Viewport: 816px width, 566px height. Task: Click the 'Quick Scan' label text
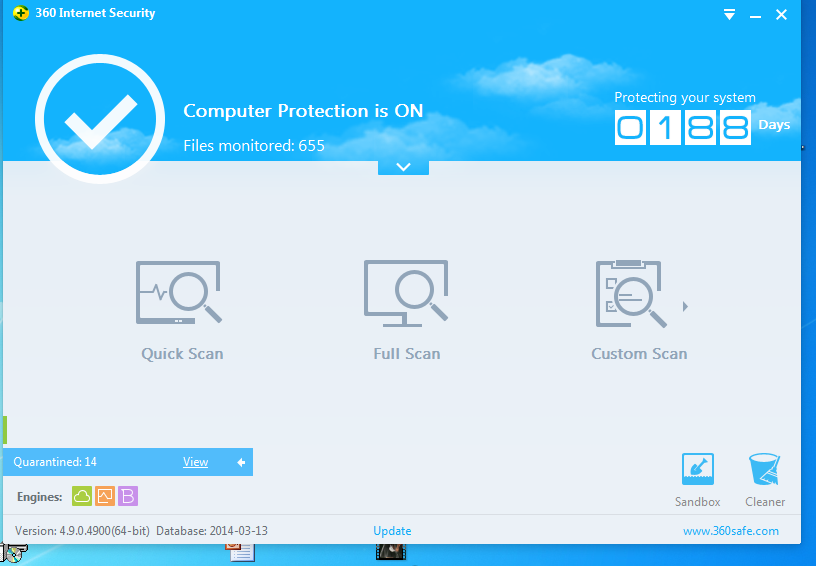pos(182,354)
